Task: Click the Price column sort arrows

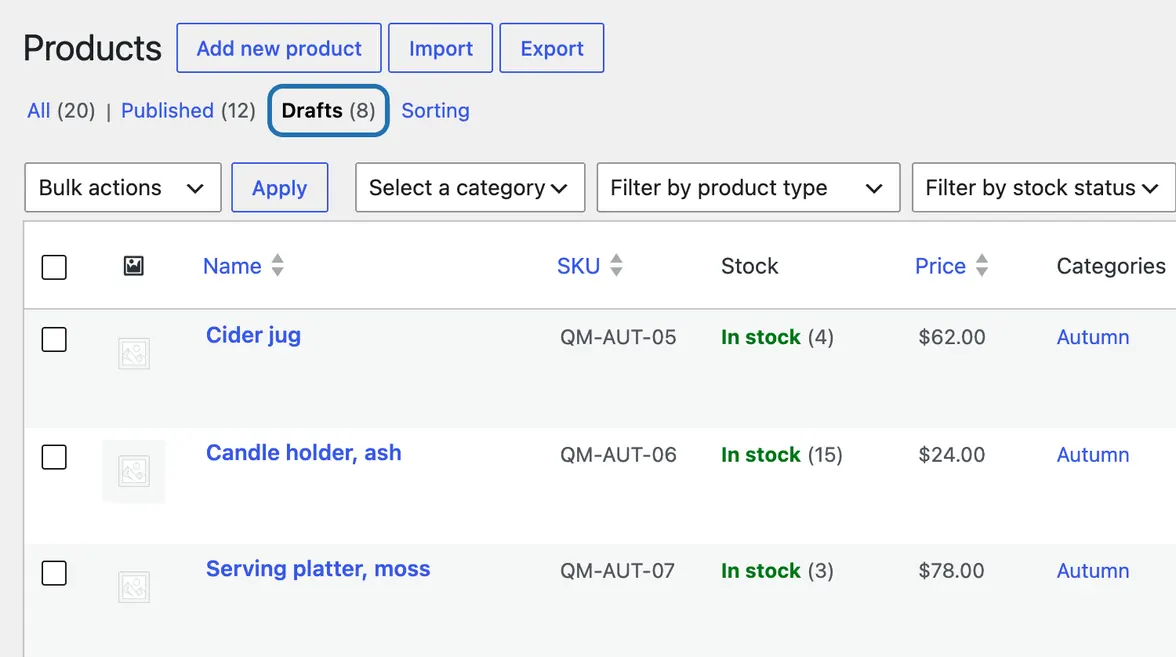Action: pos(982,266)
